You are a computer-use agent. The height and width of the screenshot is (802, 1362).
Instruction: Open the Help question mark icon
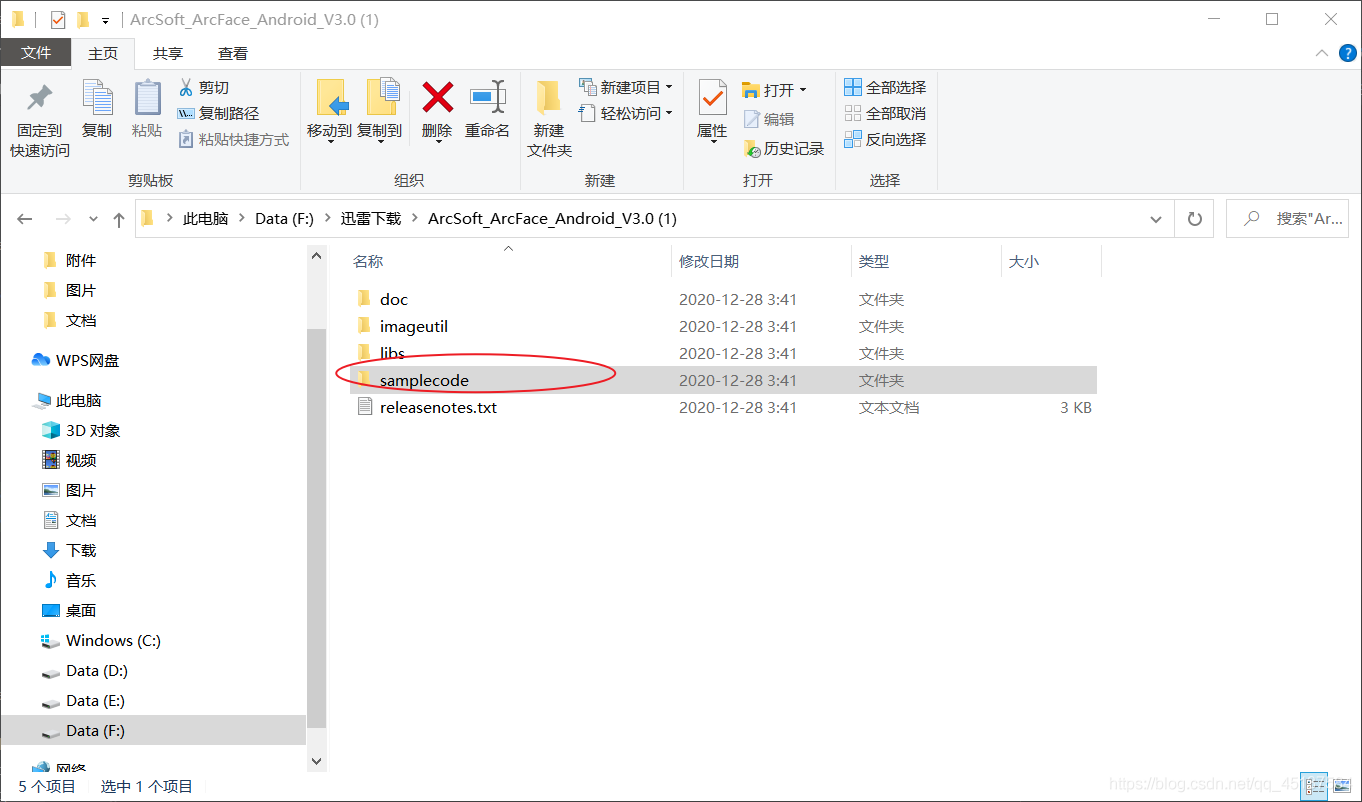tap(1346, 53)
